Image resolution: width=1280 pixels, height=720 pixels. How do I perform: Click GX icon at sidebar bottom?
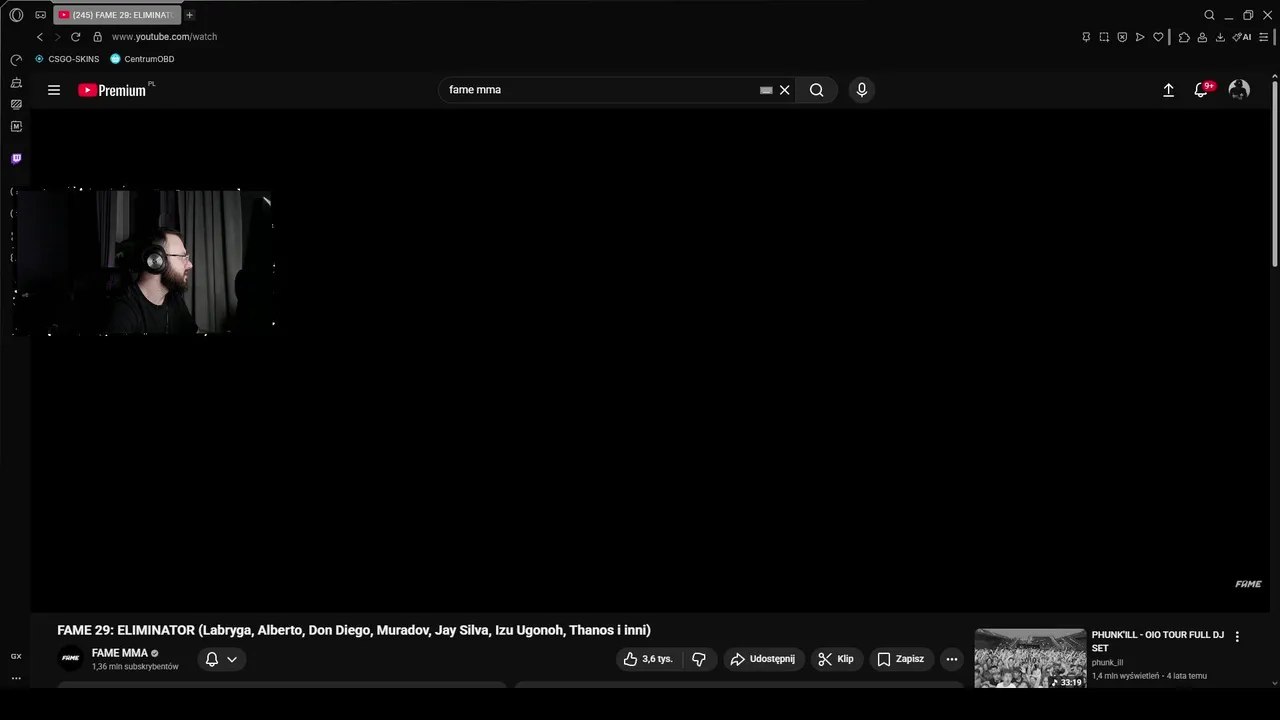(16, 656)
